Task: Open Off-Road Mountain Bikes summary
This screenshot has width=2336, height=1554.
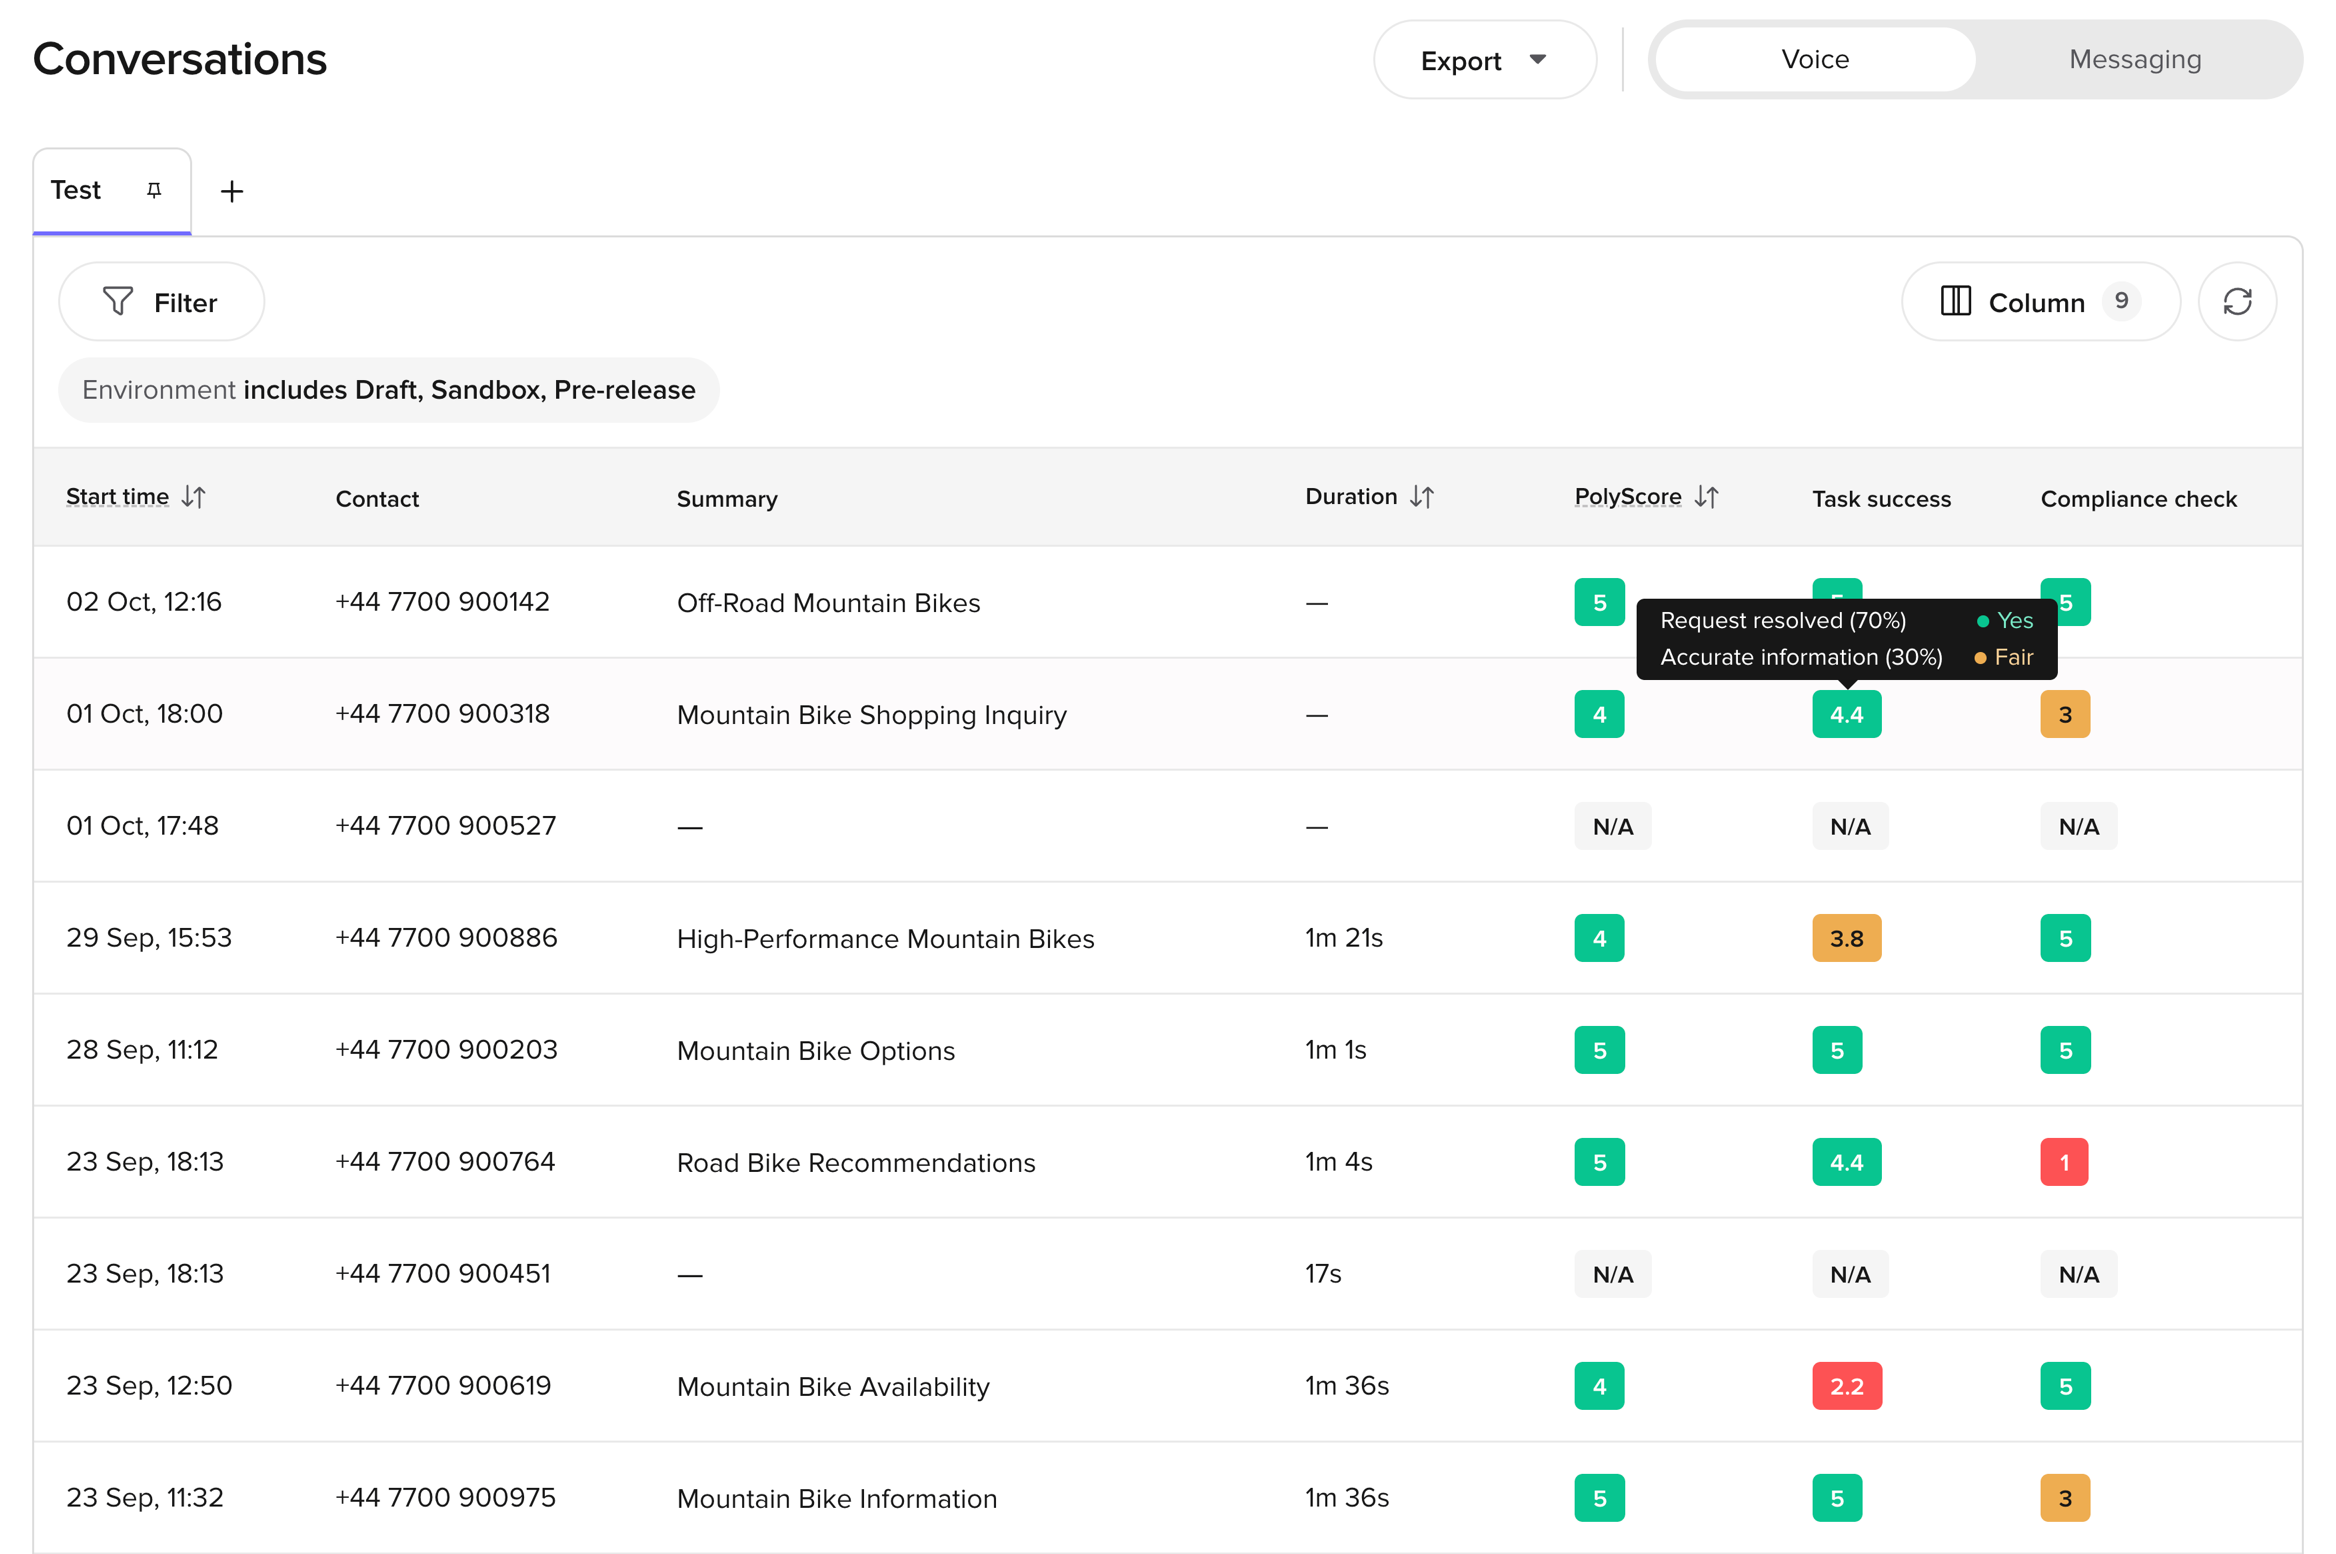Action: click(828, 603)
